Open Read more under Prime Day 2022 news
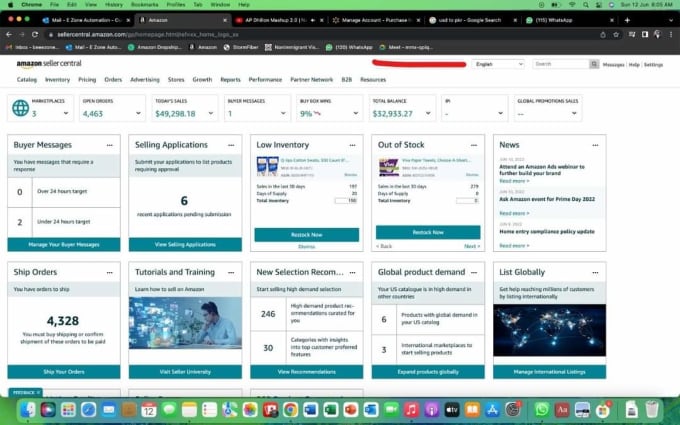 pyautogui.click(x=514, y=213)
